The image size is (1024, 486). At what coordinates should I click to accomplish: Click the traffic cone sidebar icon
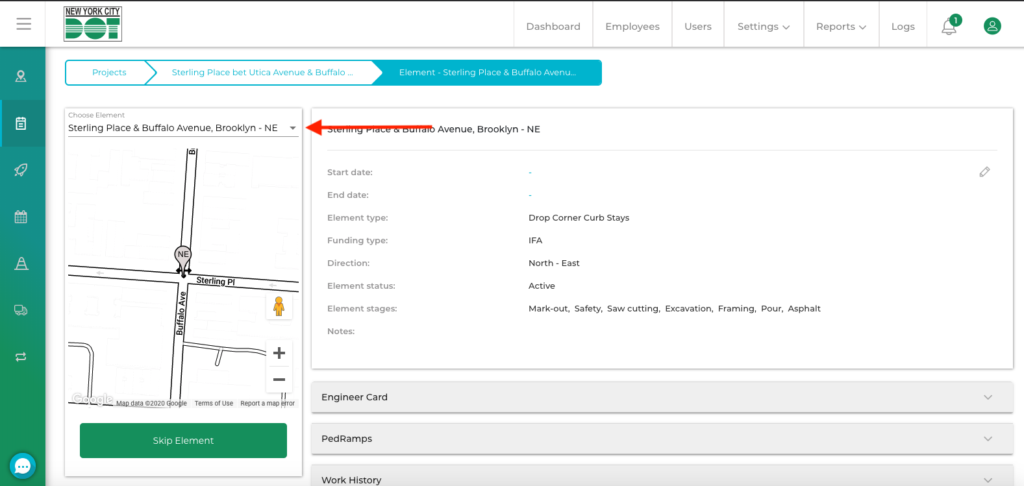[21, 263]
